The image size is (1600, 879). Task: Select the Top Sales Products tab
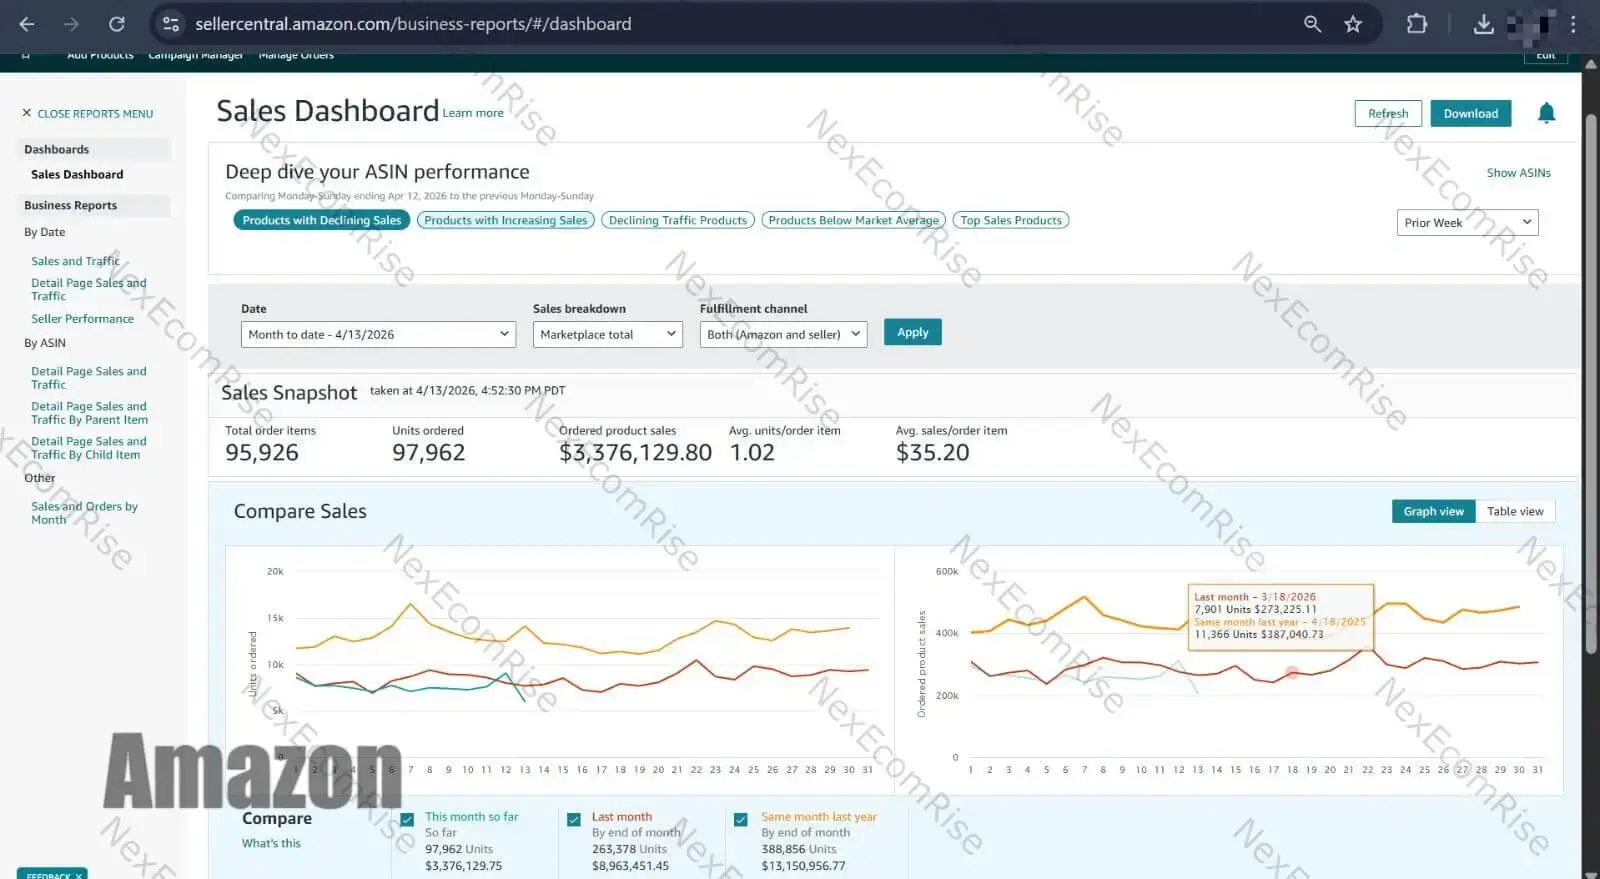[1011, 220]
